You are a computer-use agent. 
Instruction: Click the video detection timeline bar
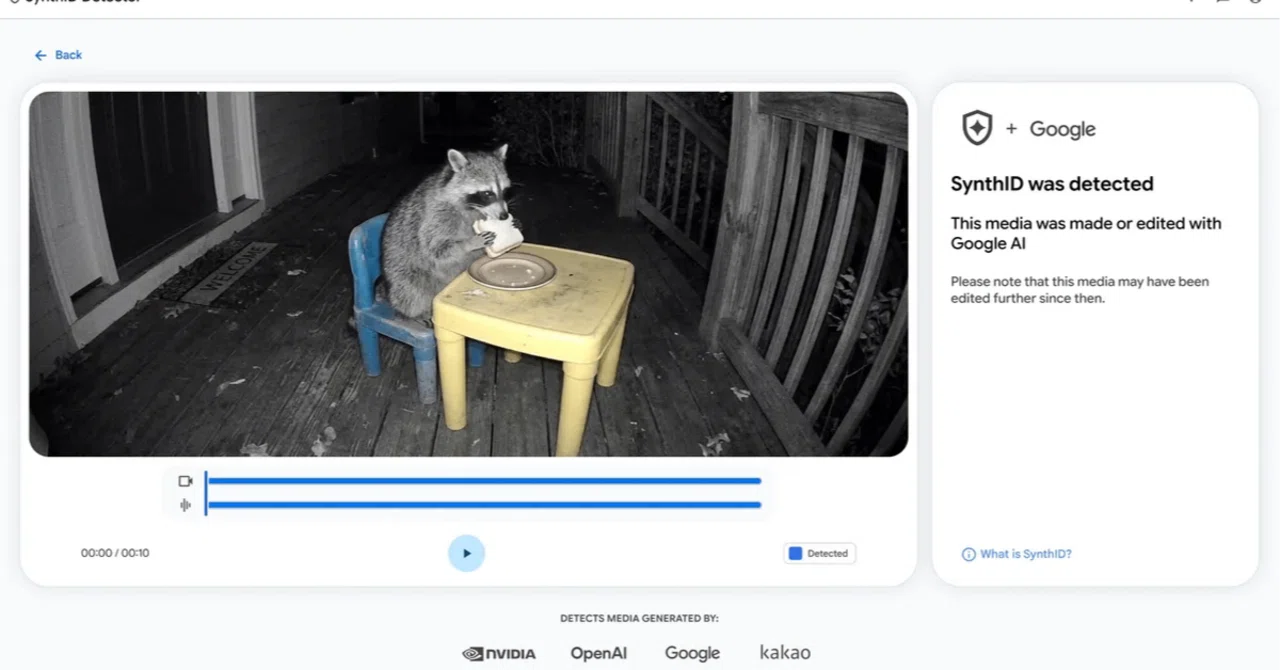[484, 481]
